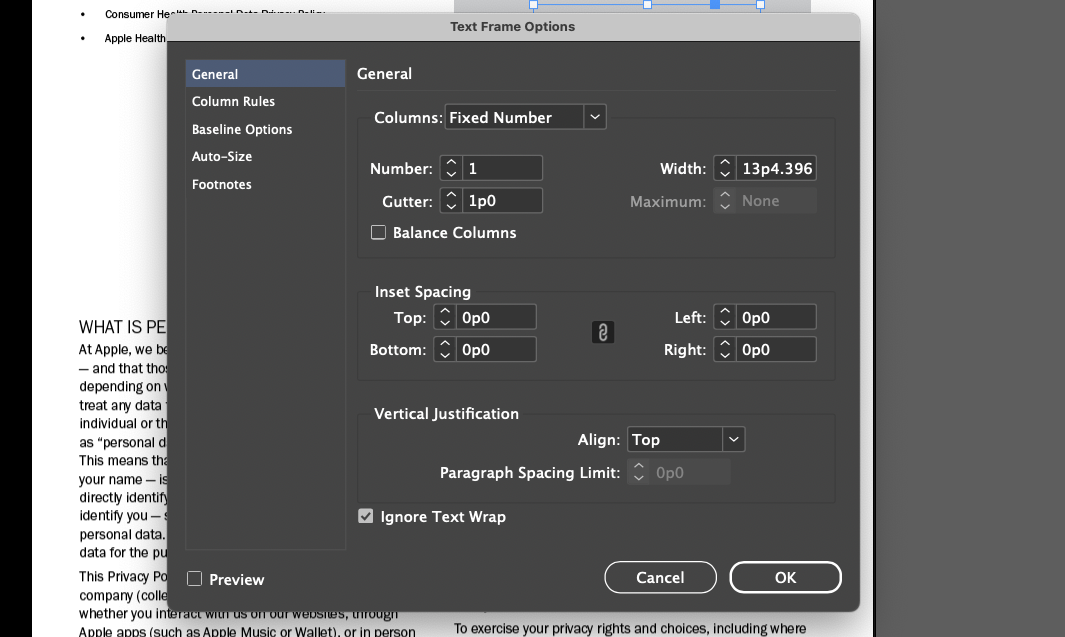Open the Baseline Options section
The height and width of the screenshot is (637, 1065).
(242, 130)
